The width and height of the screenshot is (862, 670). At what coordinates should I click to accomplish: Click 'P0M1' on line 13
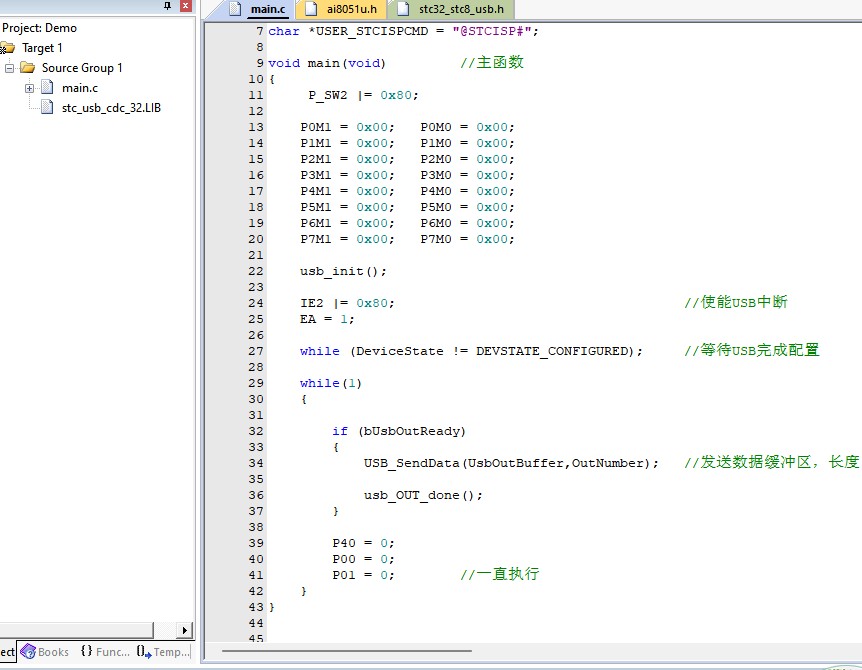point(316,127)
